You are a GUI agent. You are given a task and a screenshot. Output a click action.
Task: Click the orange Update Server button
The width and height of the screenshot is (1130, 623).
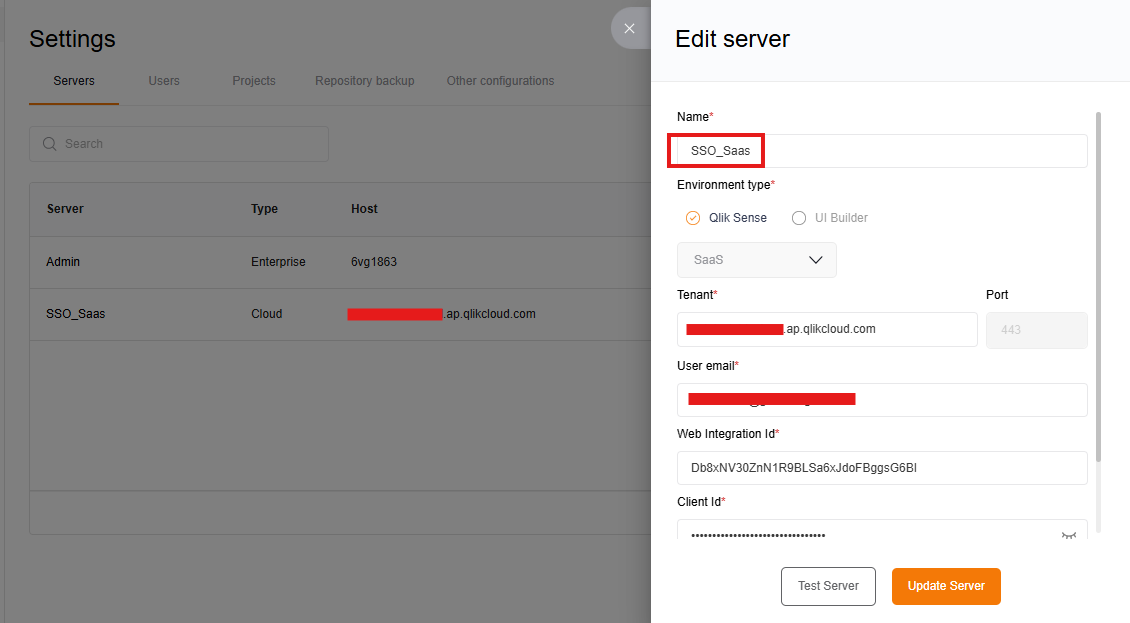point(946,586)
